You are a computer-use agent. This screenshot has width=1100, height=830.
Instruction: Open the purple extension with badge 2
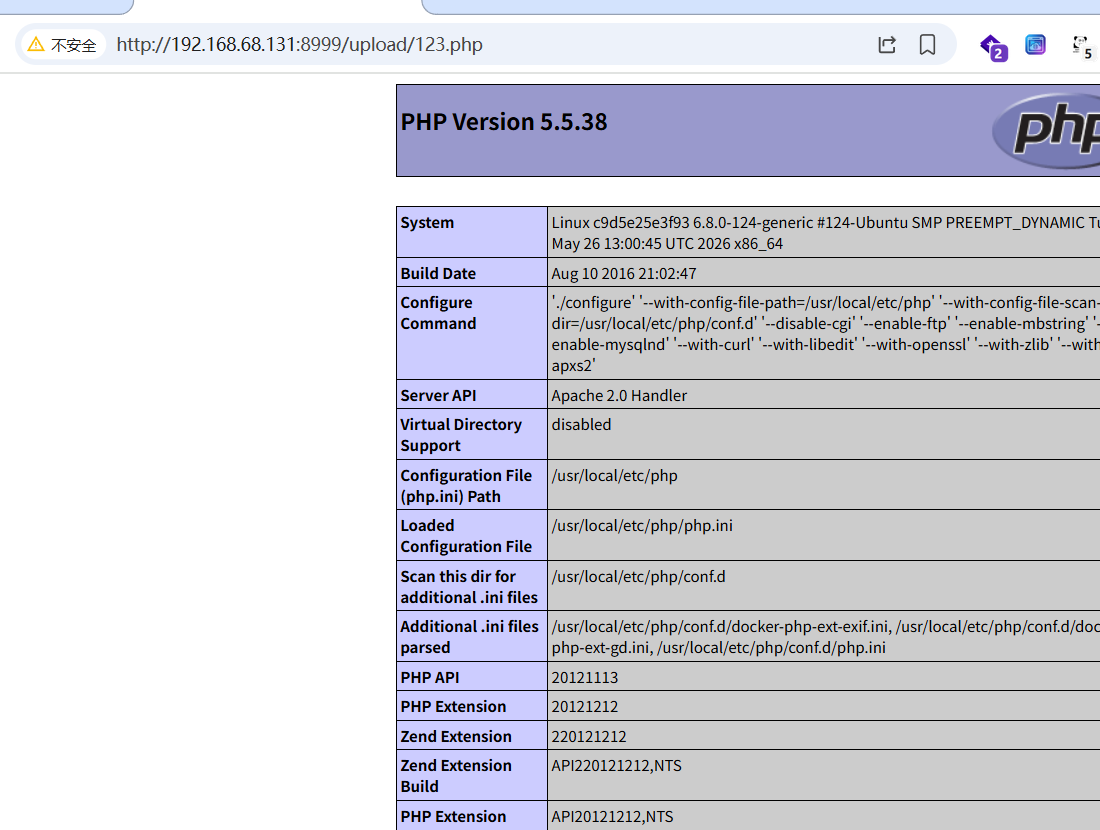point(993,47)
